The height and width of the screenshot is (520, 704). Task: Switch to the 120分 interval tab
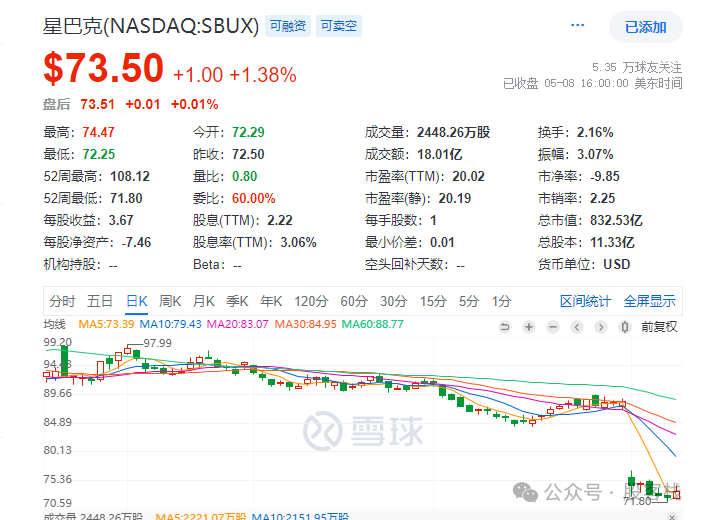click(311, 301)
